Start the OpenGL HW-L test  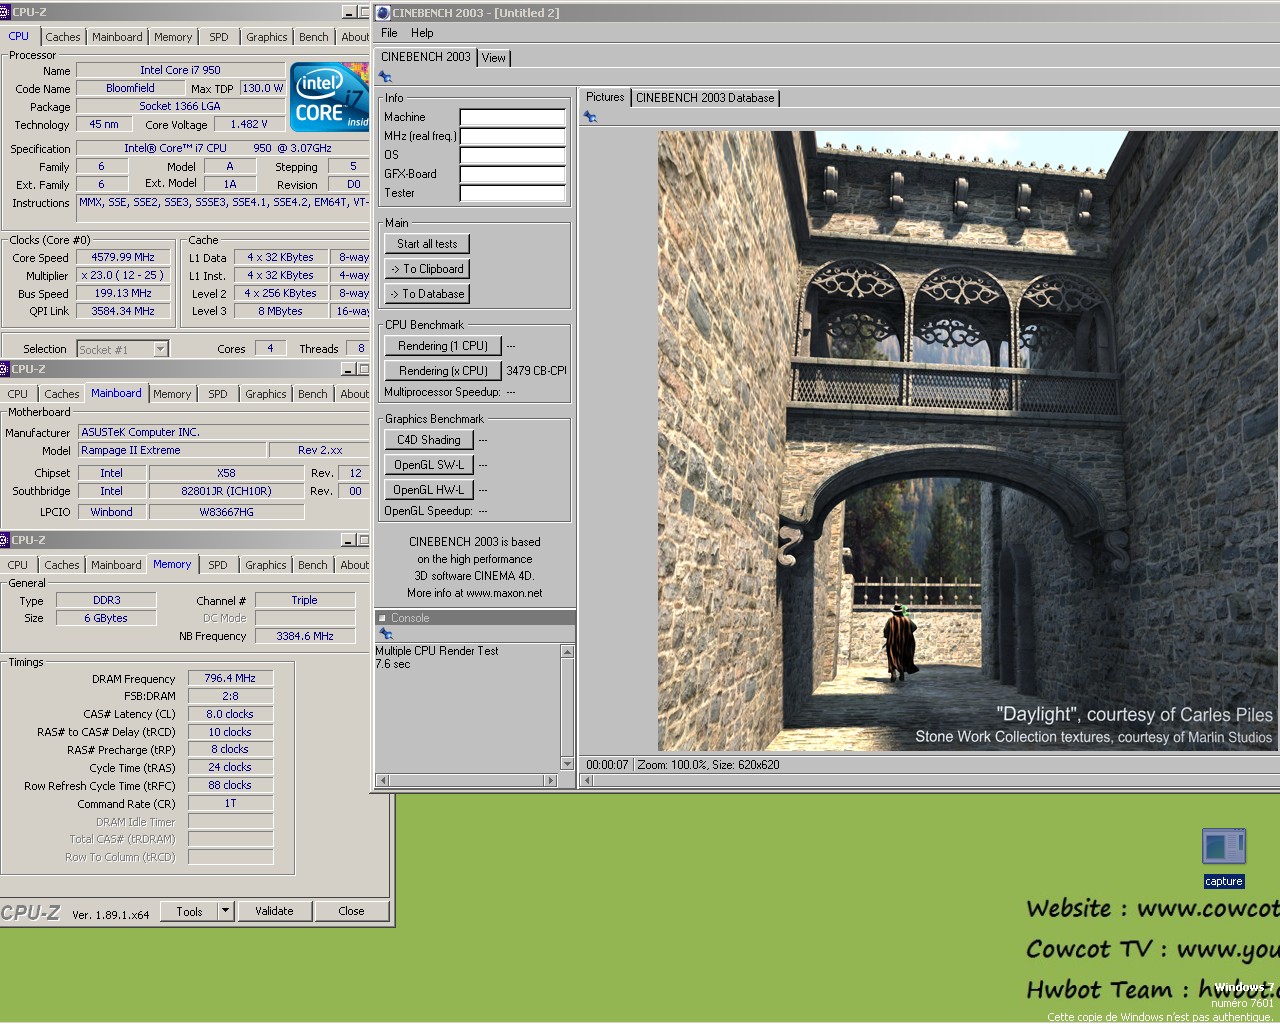429,490
